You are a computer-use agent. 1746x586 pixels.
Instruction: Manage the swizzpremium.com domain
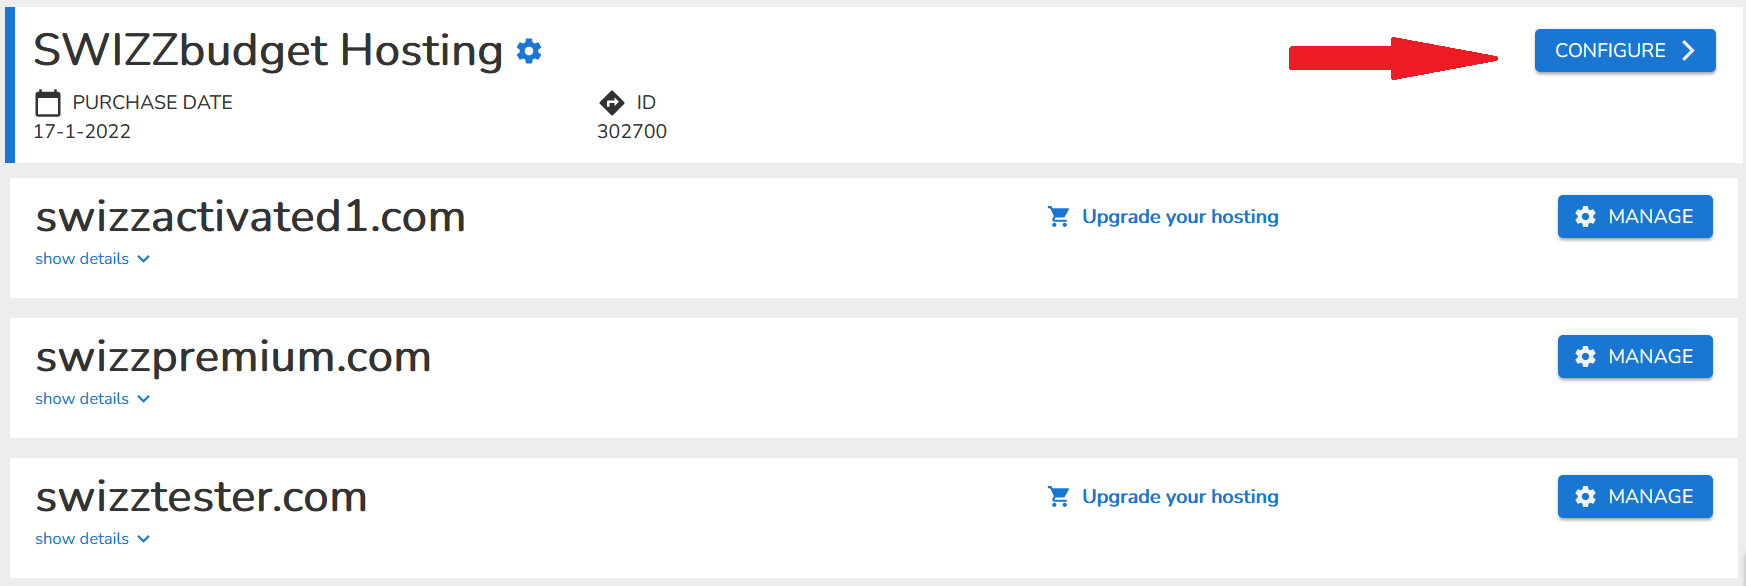tap(1635, 357)
